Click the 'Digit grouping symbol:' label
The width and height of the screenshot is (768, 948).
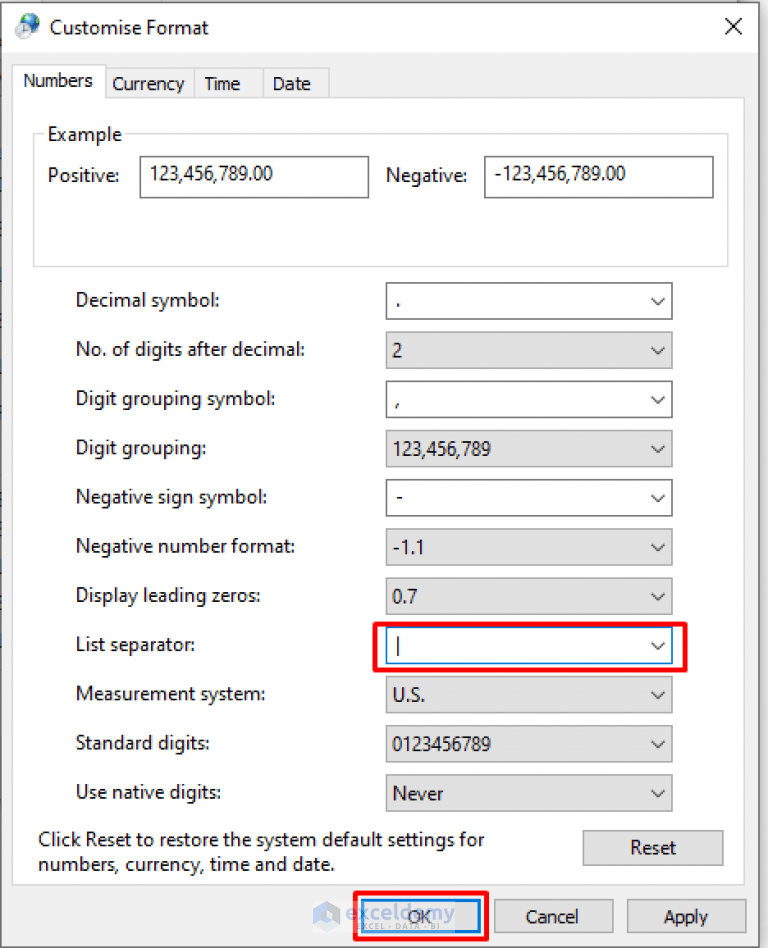coord(175,398)
